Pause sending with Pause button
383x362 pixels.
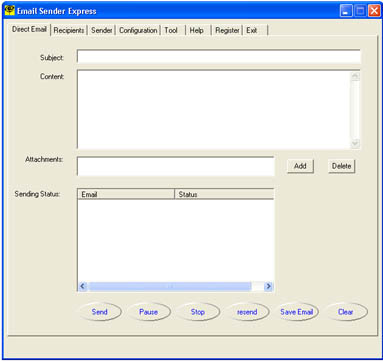tap(149, 312)
